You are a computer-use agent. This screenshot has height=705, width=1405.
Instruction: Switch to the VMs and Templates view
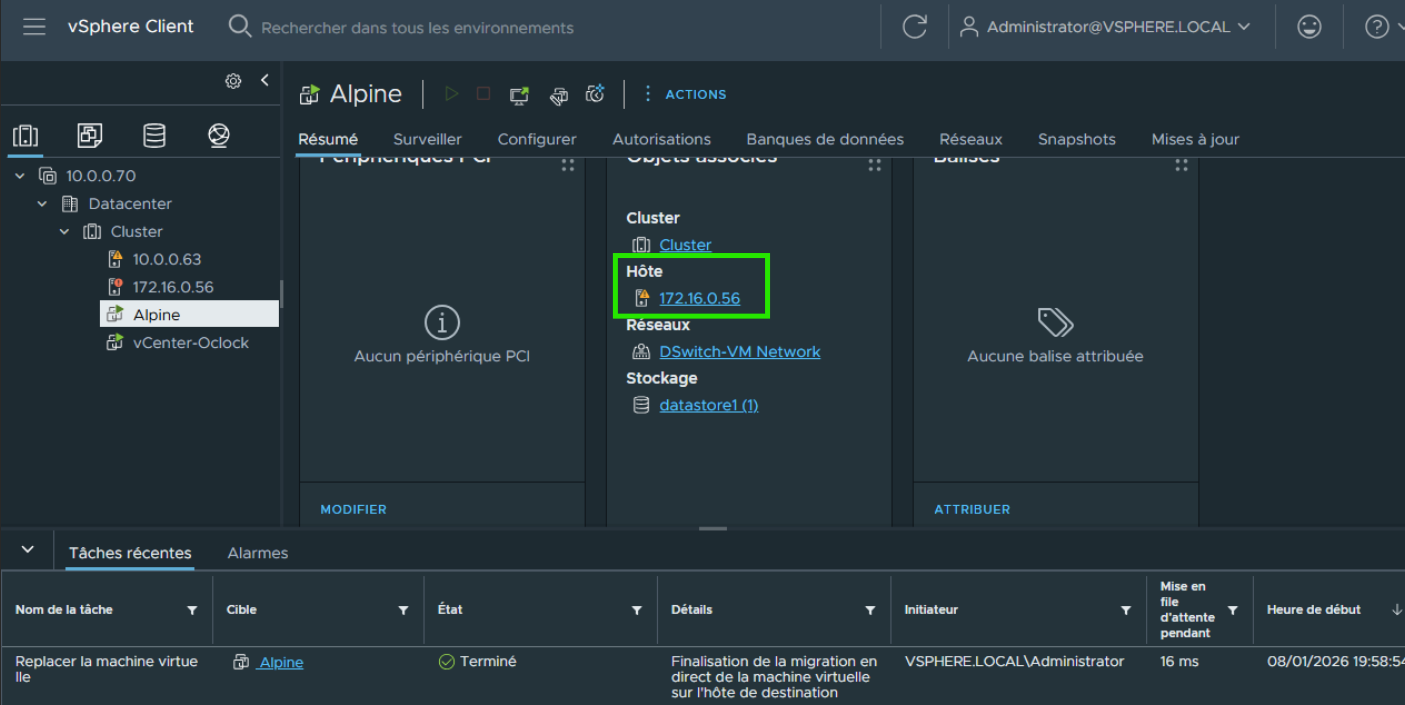[x=90, y=136]
